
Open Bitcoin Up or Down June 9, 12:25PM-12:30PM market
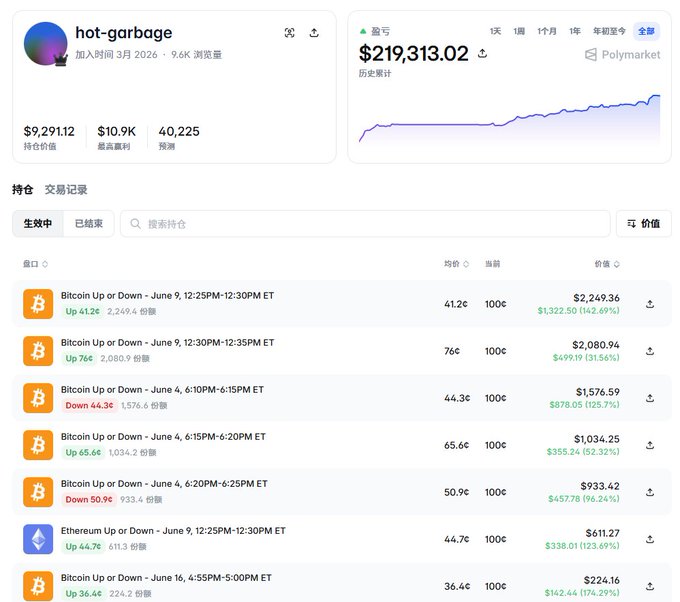point(167,295)
